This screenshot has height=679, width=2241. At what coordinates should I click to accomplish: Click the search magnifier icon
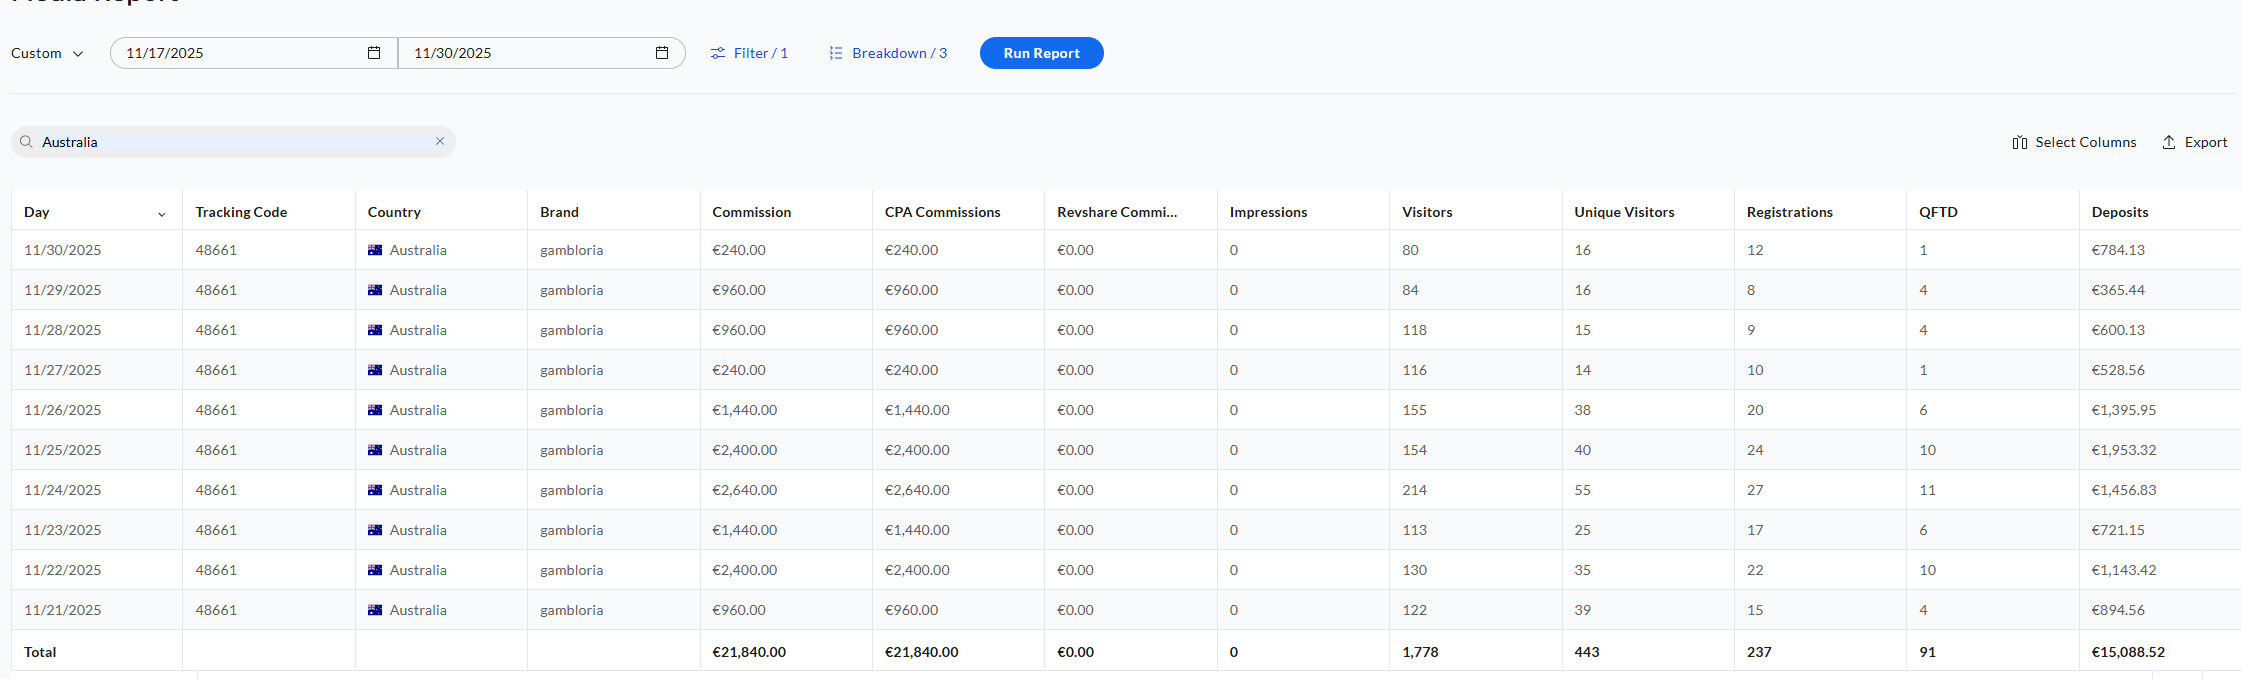[27, 142]
